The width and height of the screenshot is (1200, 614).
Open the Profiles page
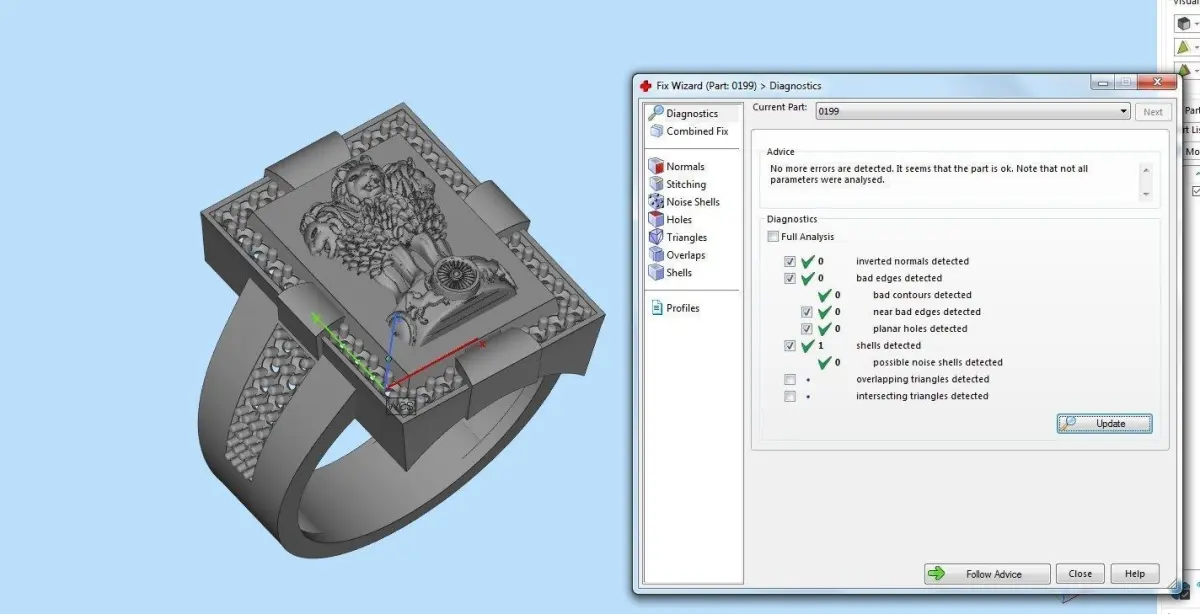pyautogui.click(x=675, y=308)
